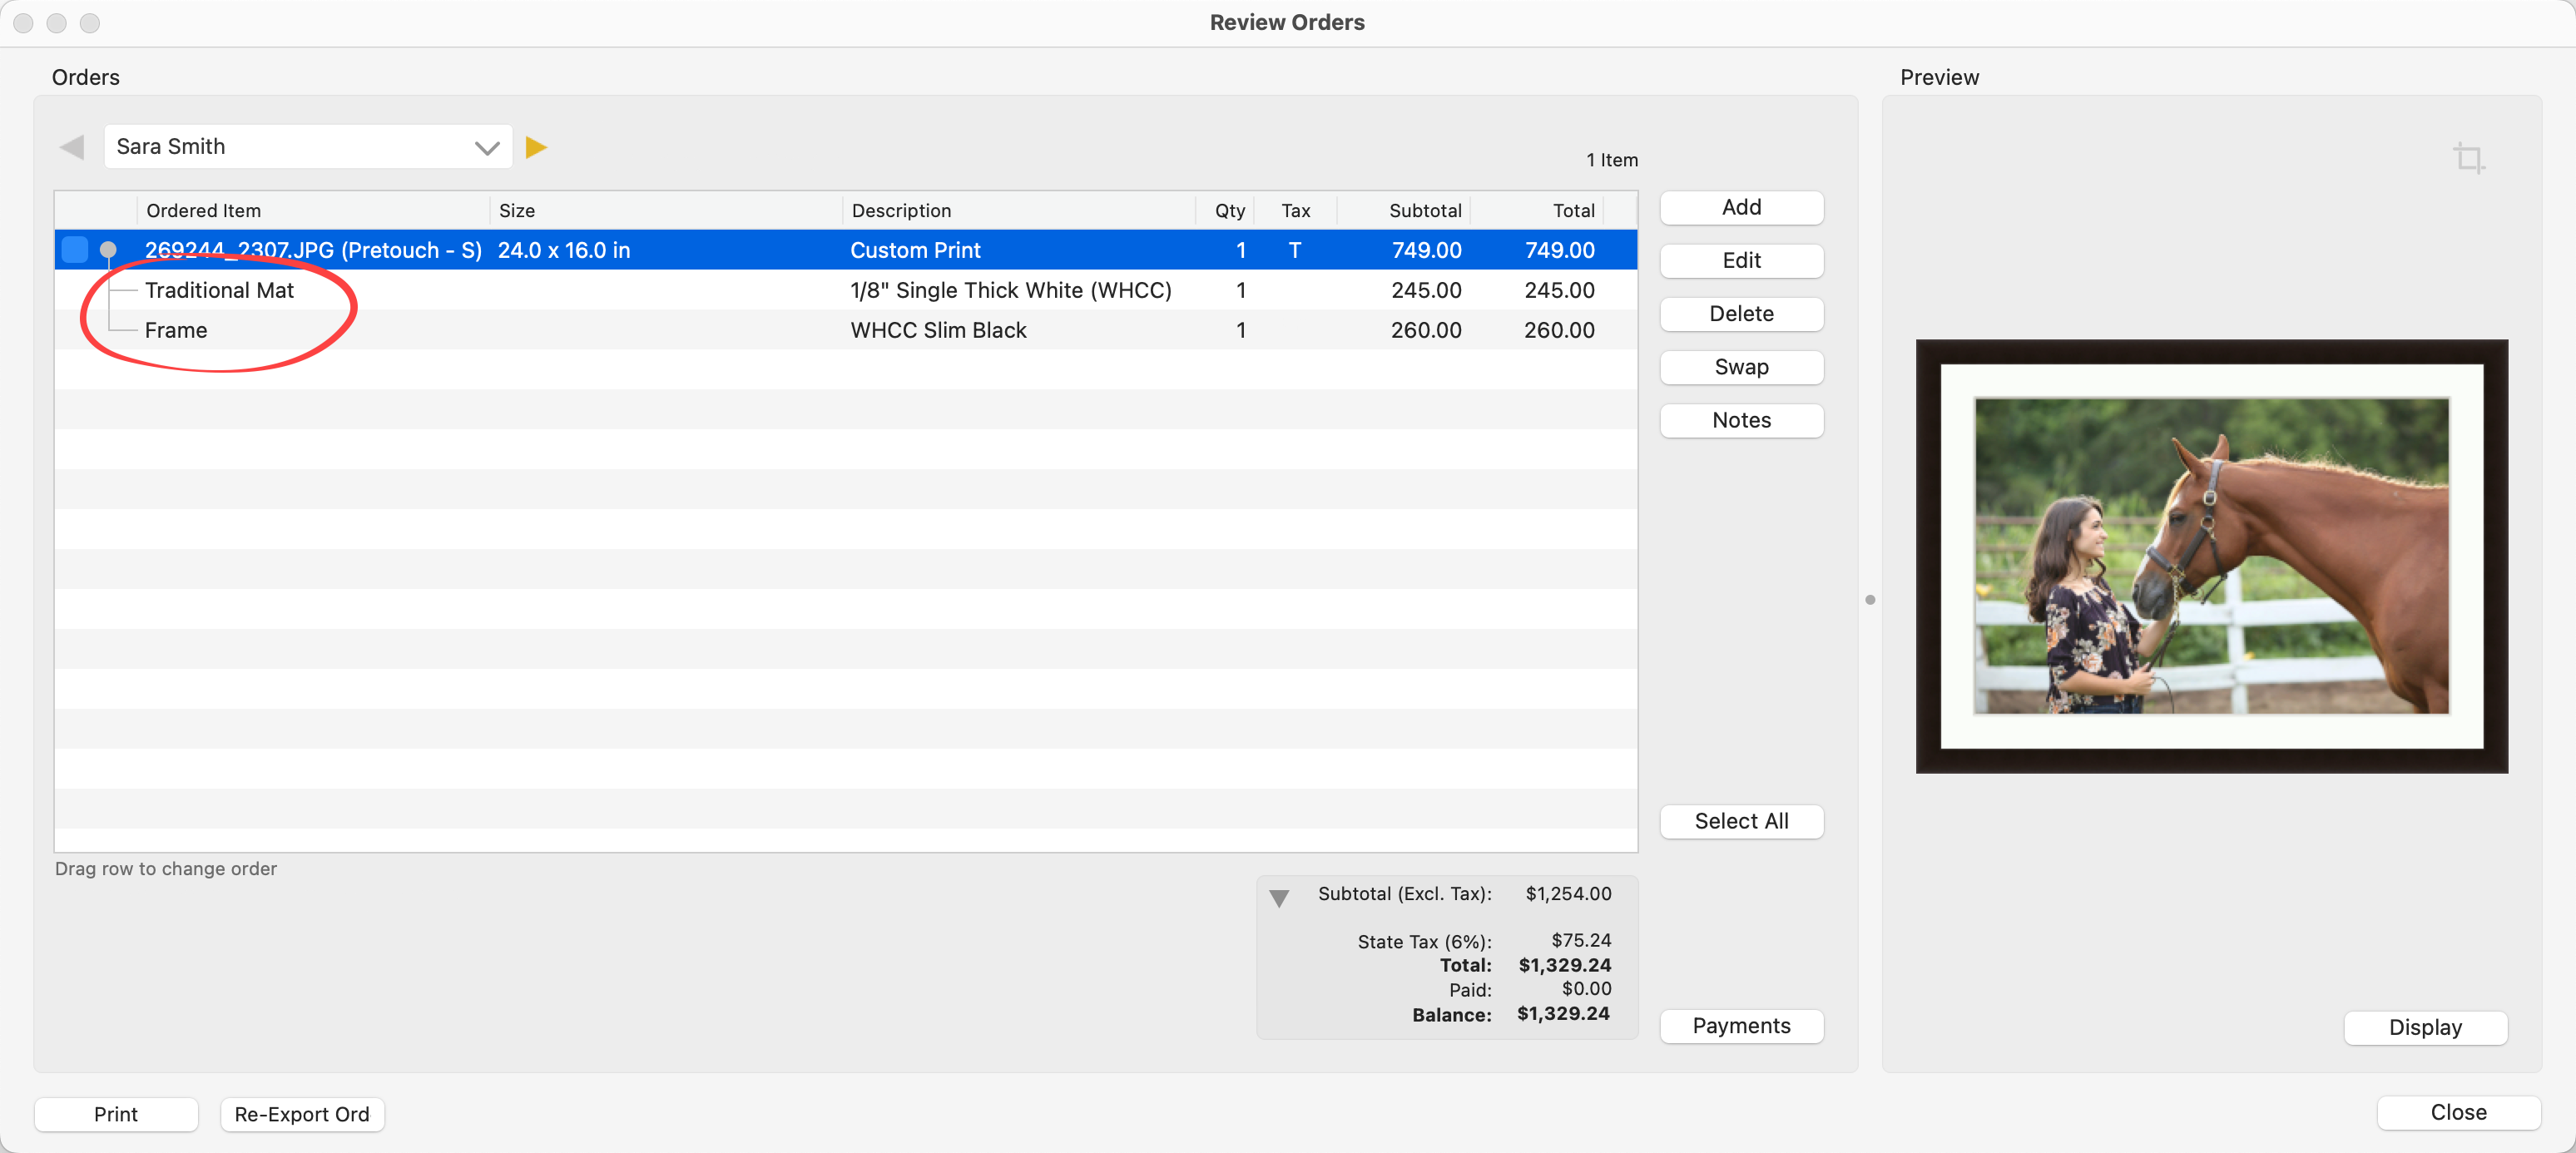The width and height of the screenshot is (2576, 1153).
Task: Go to previous client with gray arrow
Action: pos(72,148)
